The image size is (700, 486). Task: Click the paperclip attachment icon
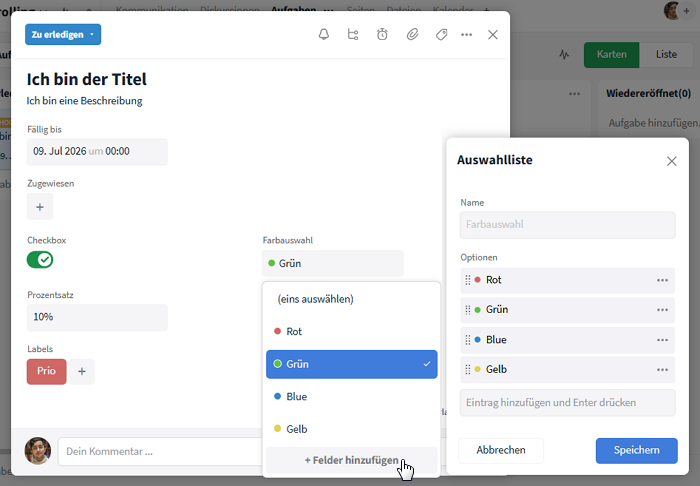412,34
